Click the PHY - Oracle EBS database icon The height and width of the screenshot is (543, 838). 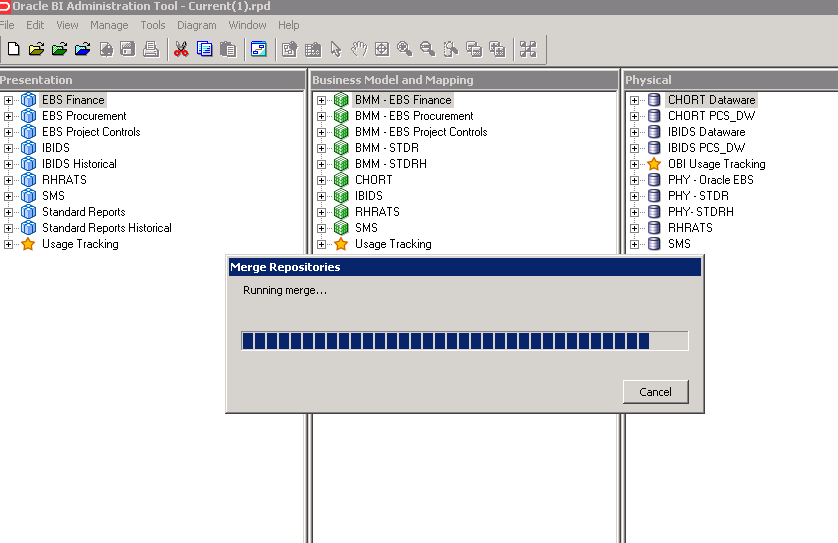654,180
